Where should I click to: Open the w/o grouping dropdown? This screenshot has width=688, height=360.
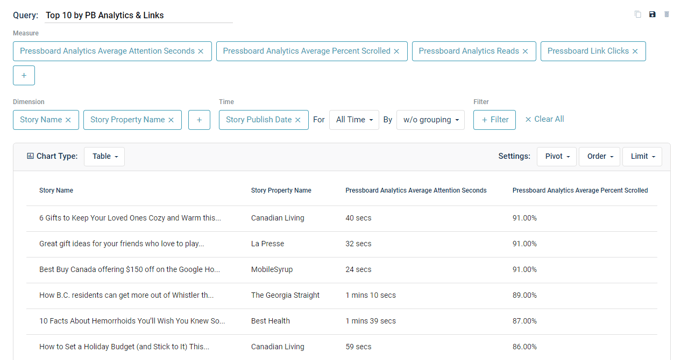[430, 119]
